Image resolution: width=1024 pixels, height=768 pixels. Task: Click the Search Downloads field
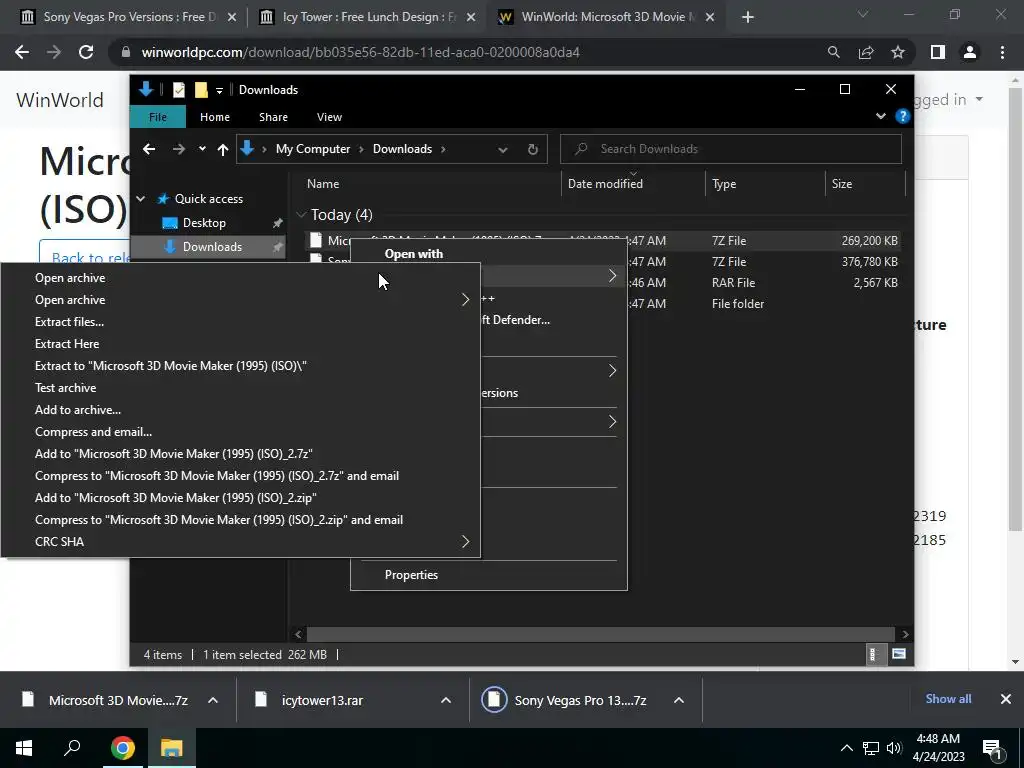coord(731,149)
